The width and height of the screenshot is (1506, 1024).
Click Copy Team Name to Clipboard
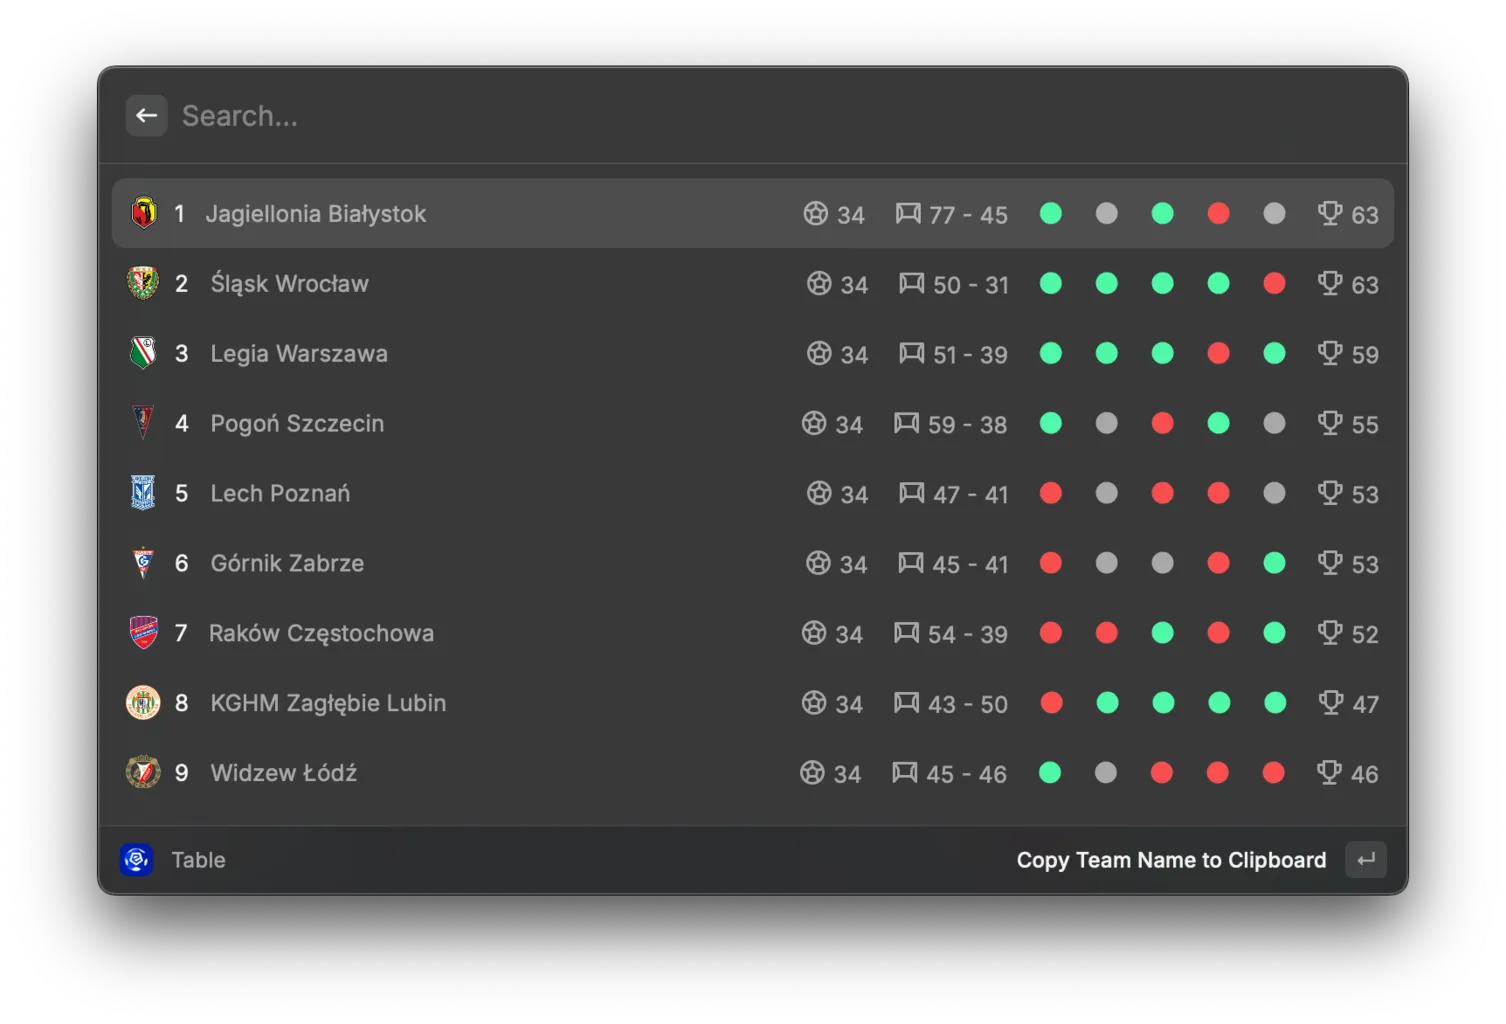[x=1171, y=860]
